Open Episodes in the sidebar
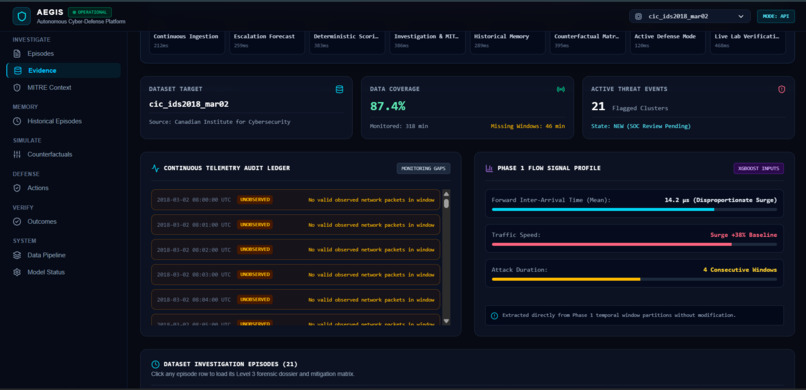The height and width of the screenshot is (390, 806). [41, 53]
